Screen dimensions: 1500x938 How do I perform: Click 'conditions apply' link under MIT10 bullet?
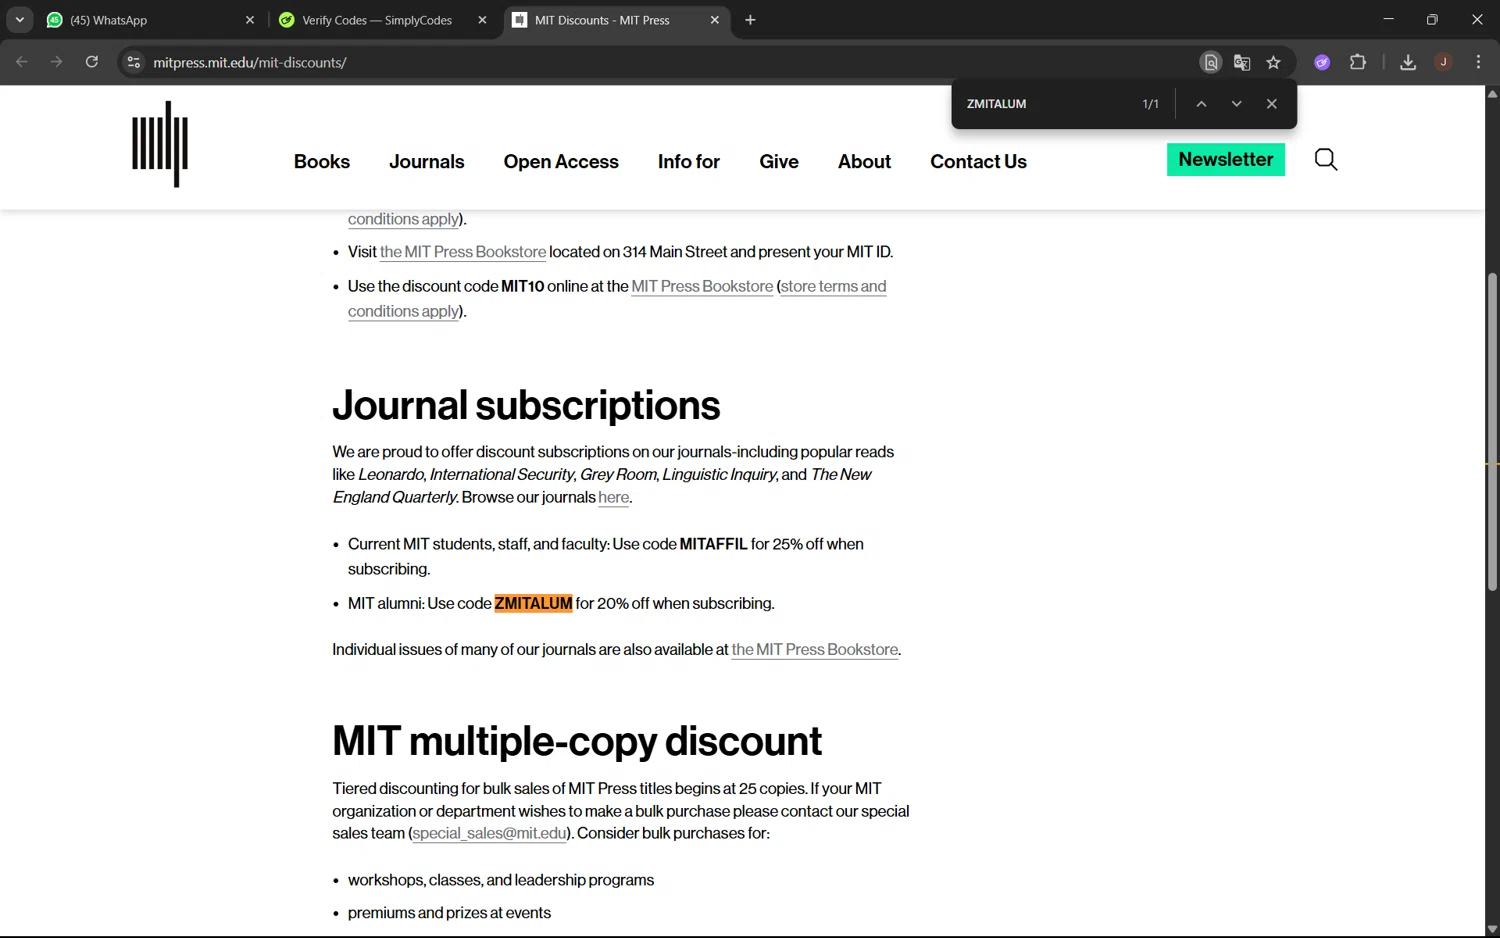coord(404,311)
